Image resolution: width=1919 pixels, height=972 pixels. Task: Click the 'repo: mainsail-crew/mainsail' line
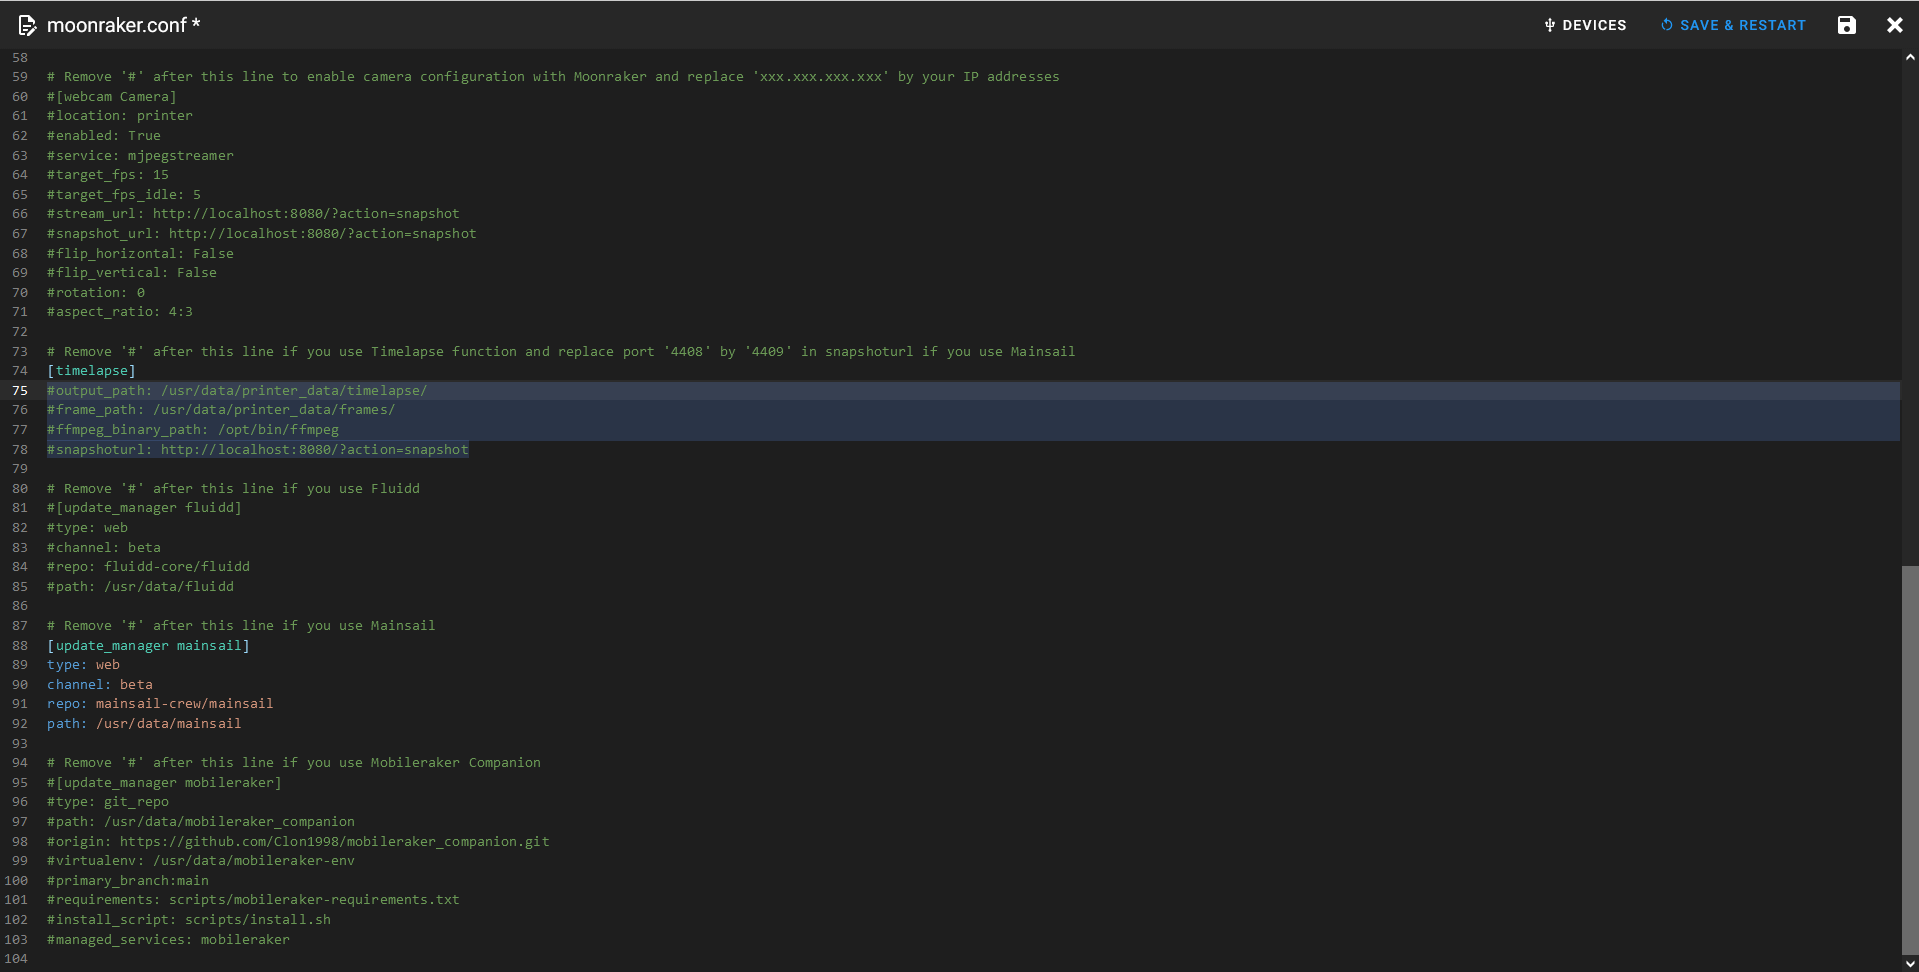coord(160,704)
